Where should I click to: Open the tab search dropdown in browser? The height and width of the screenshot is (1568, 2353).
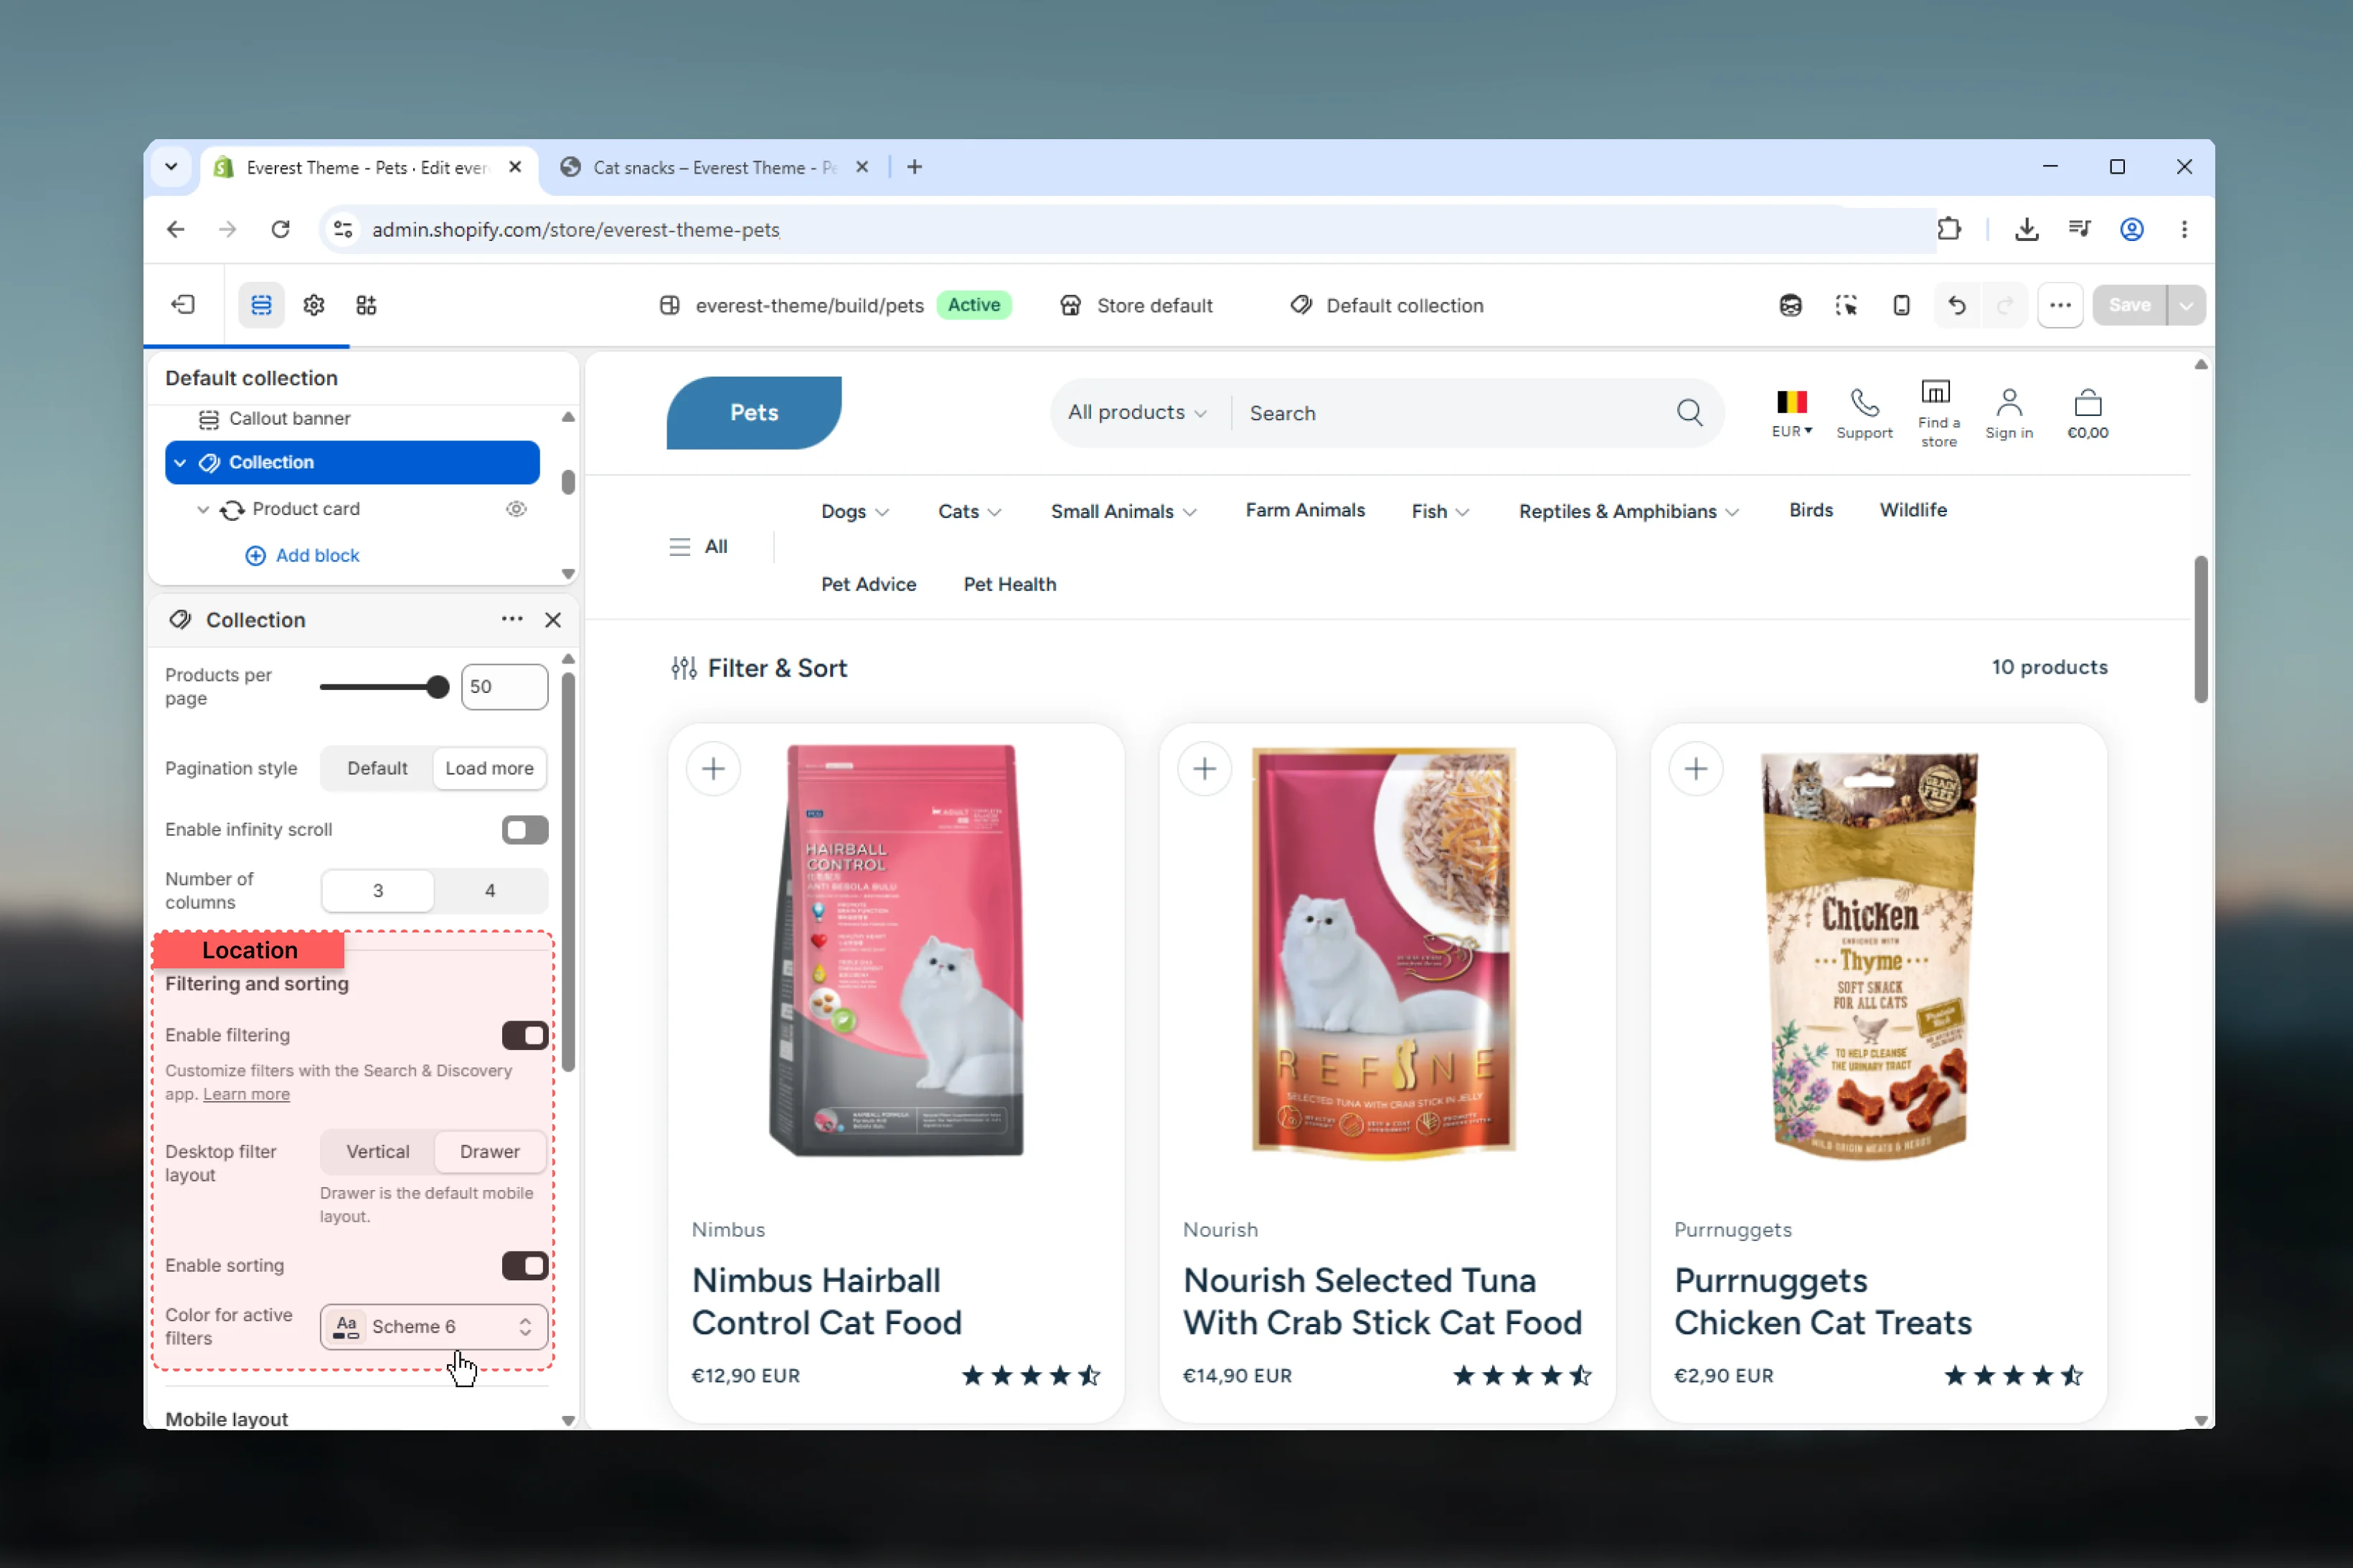(x=171, y=167)
